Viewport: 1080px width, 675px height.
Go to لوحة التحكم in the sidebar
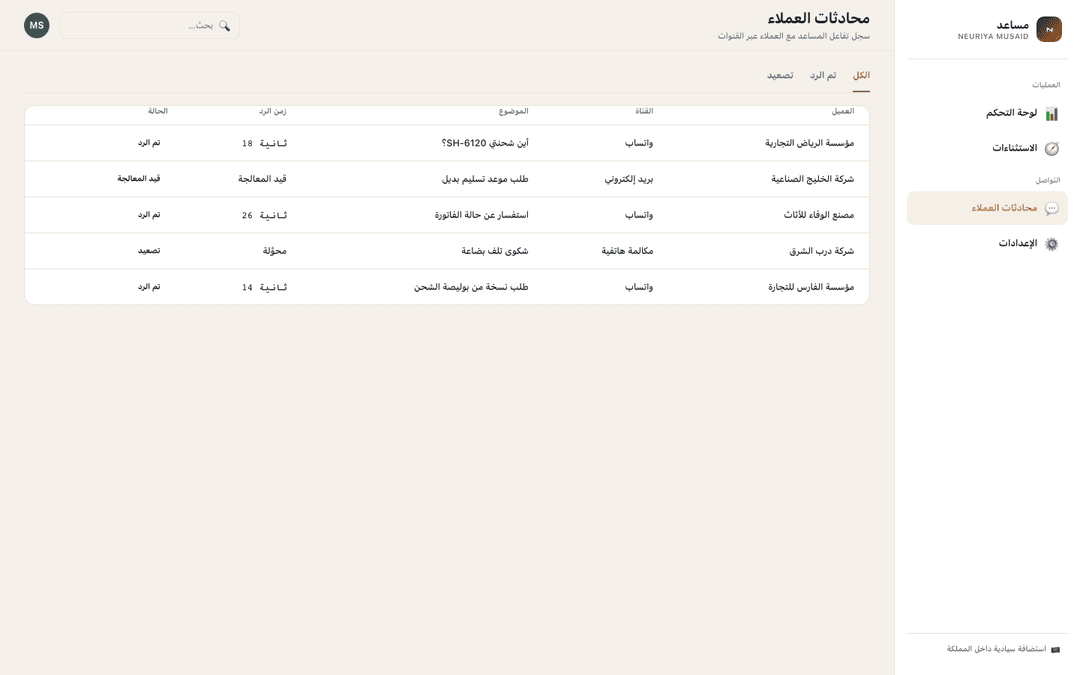pos(987,113)
